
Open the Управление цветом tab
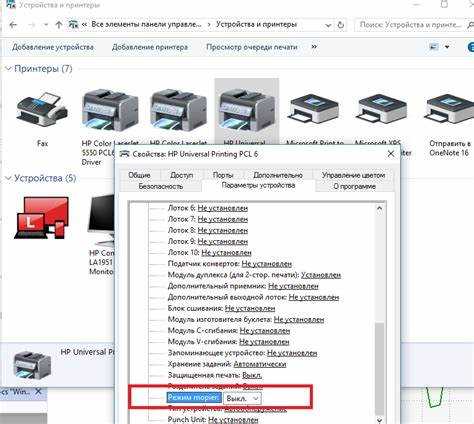coord(353,175)
